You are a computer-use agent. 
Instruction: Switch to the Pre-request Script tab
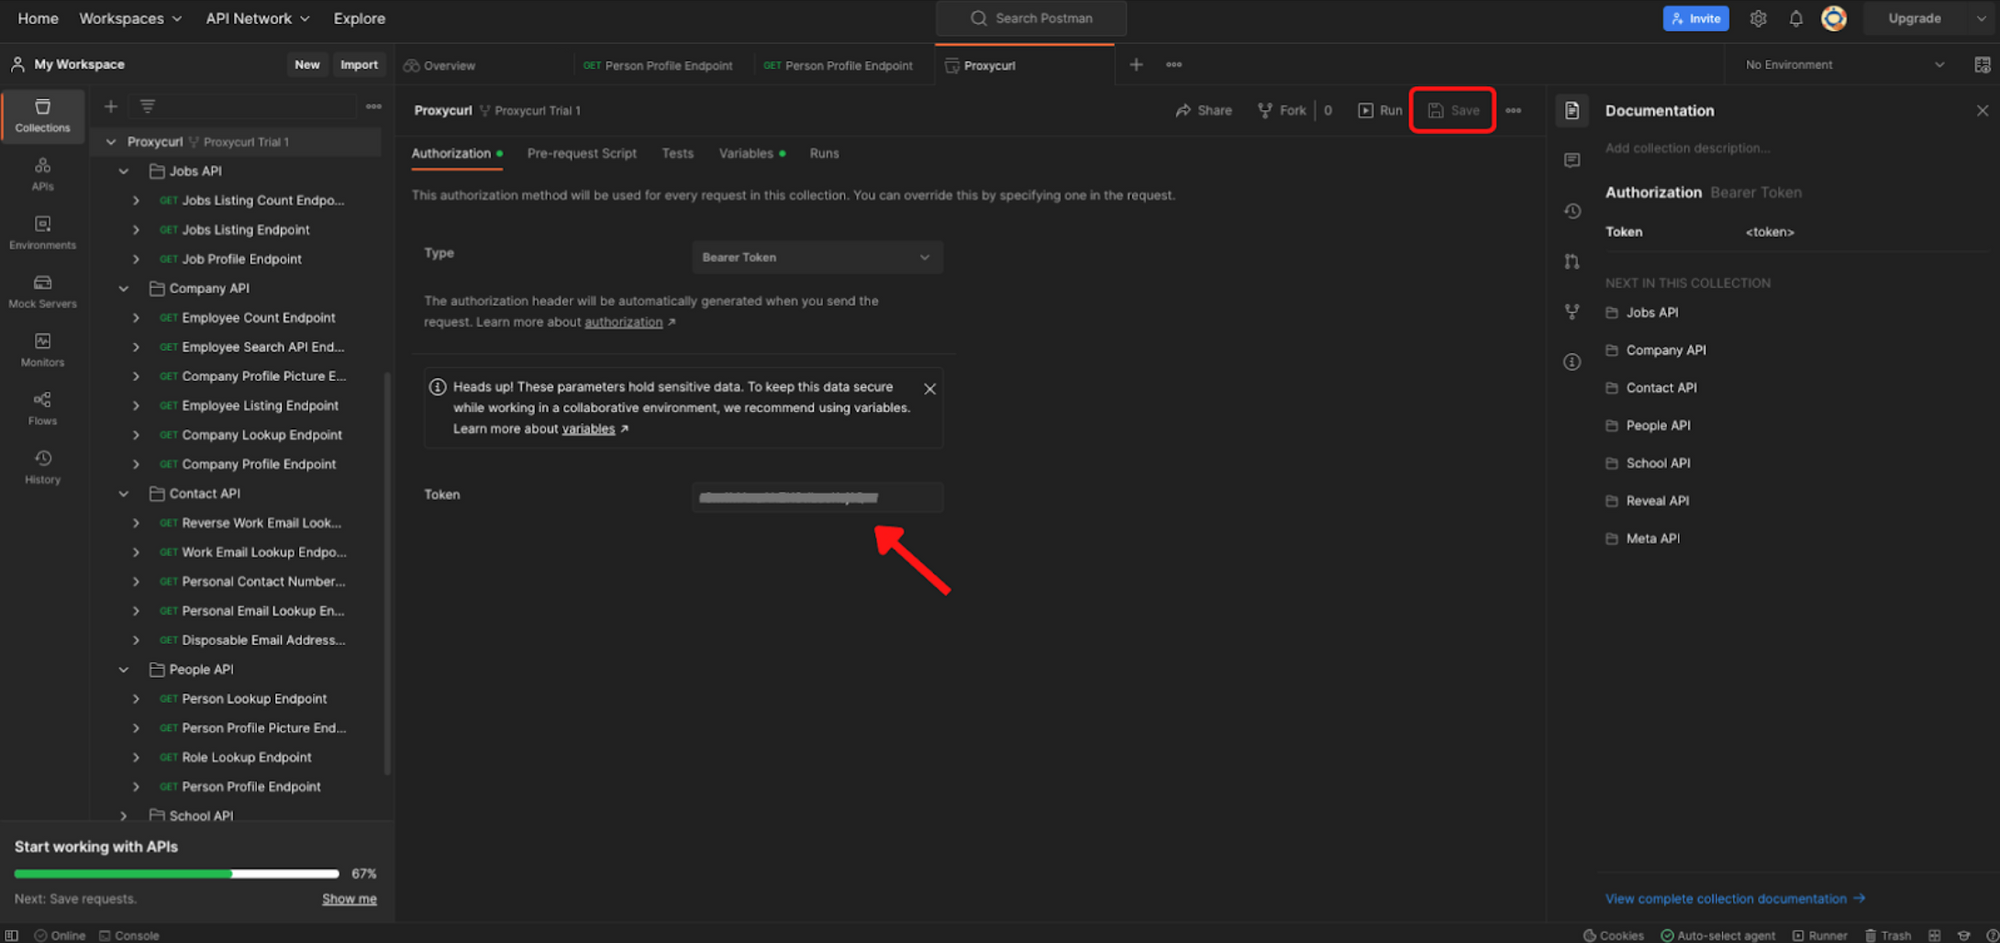(x=582, y=153)
